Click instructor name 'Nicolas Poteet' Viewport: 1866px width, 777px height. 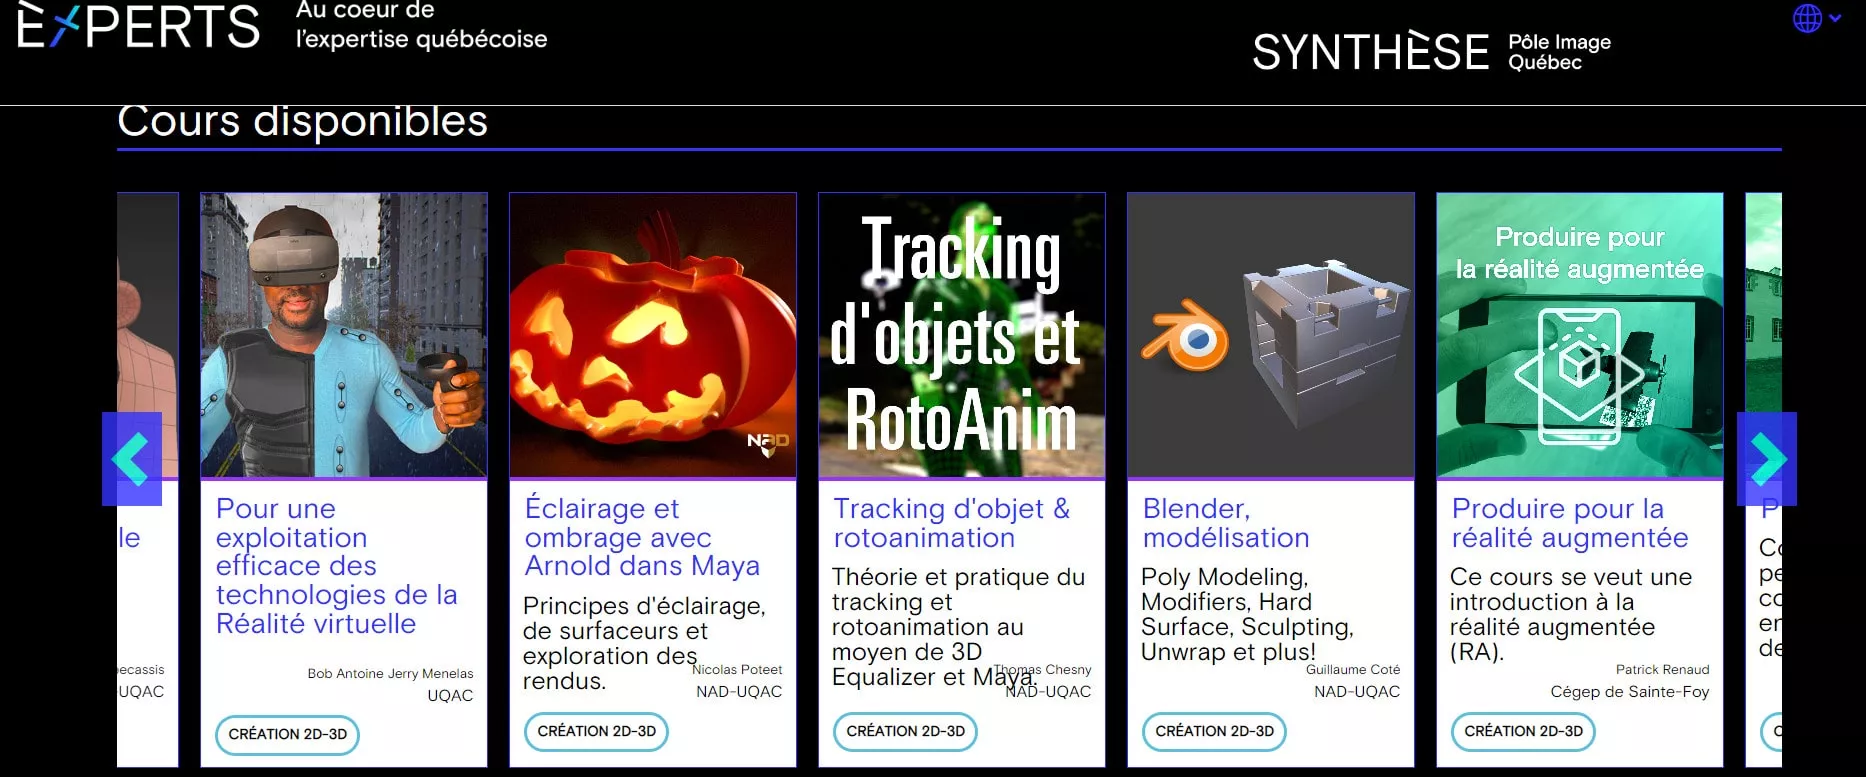click(x=737, y=670)
